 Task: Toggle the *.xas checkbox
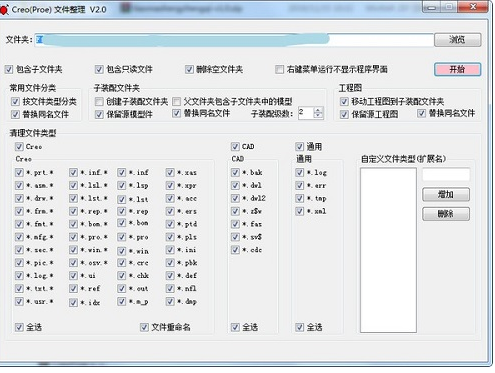170,172
